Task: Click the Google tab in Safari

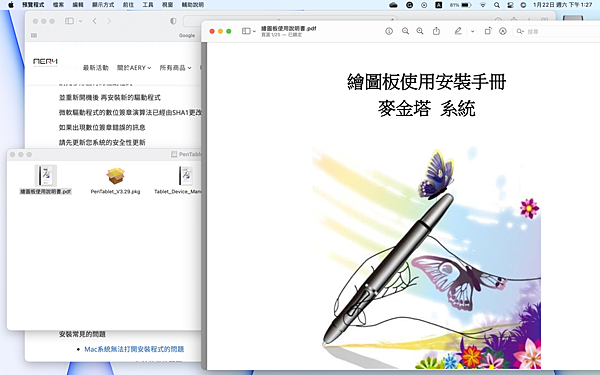Action: (x=187, y=35)
